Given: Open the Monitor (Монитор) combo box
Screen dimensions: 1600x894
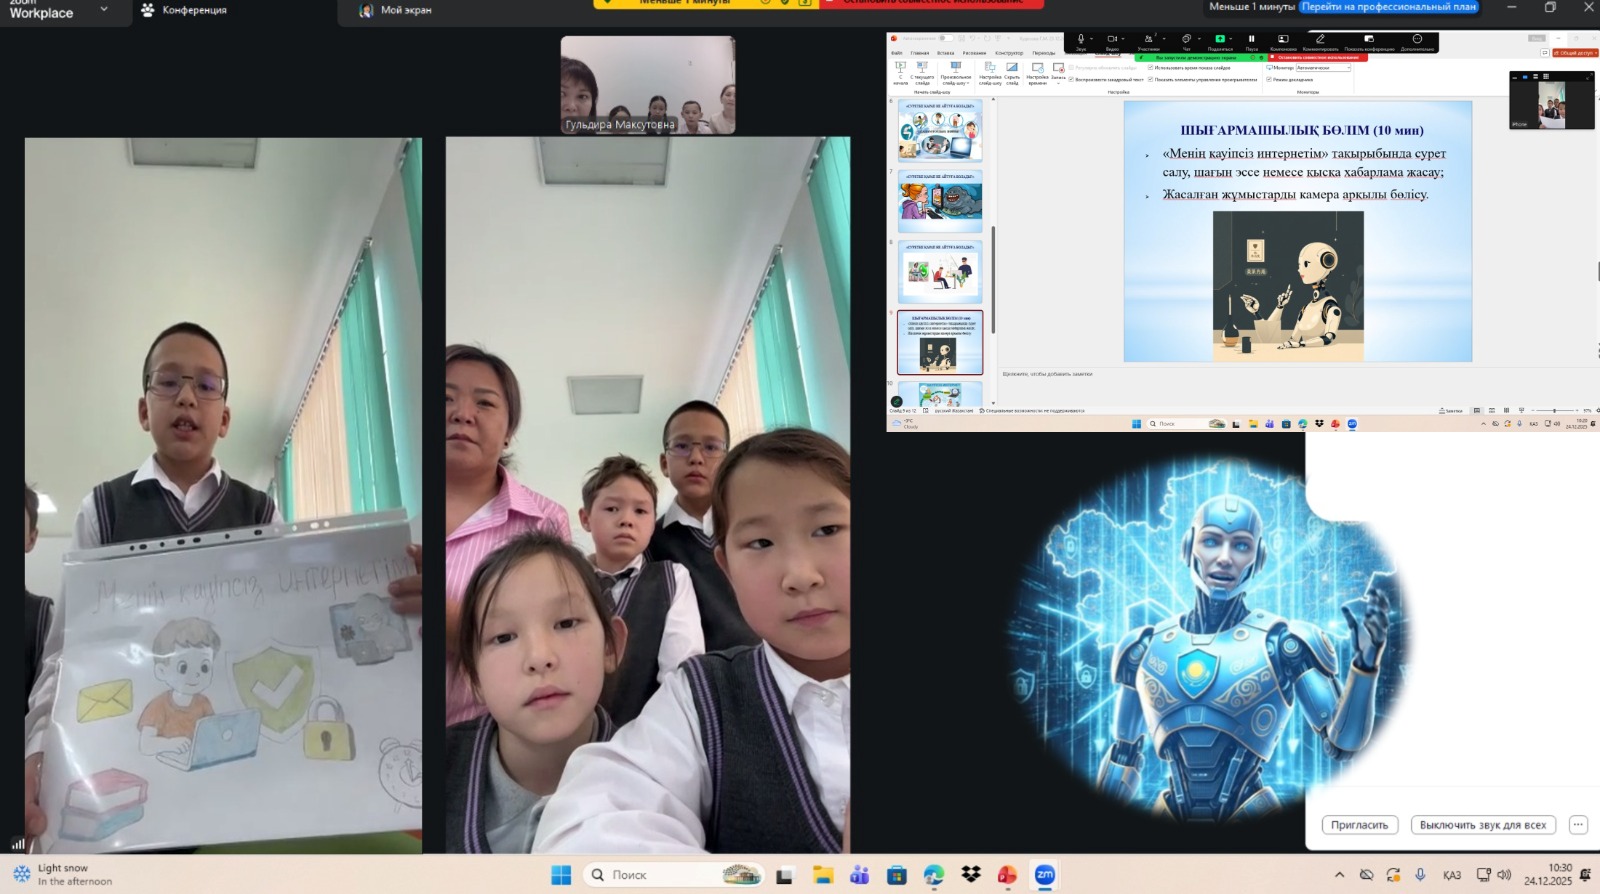Looking at the screenshot, I should (x=1323, y=68).
